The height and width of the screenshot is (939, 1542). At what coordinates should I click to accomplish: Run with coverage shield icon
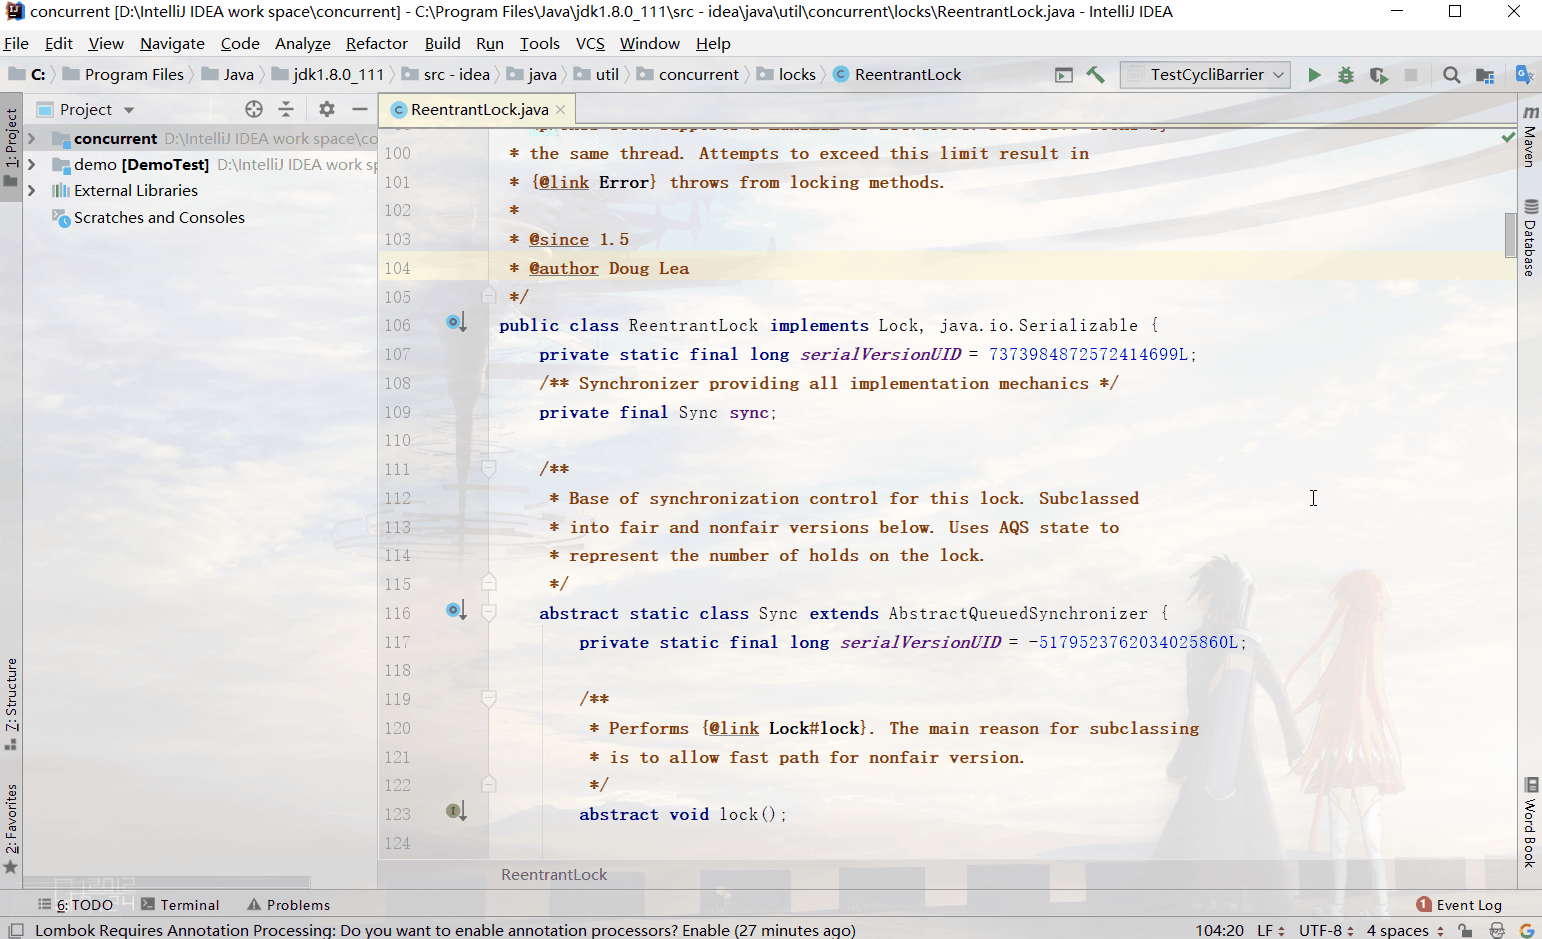[x=1379, y=75]
